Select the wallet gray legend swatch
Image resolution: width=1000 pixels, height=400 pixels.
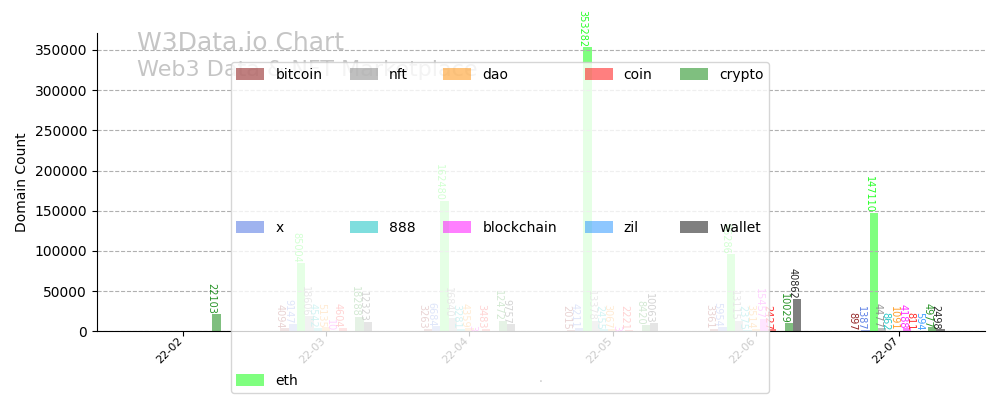pyautogui.click(x=693, y=227)
